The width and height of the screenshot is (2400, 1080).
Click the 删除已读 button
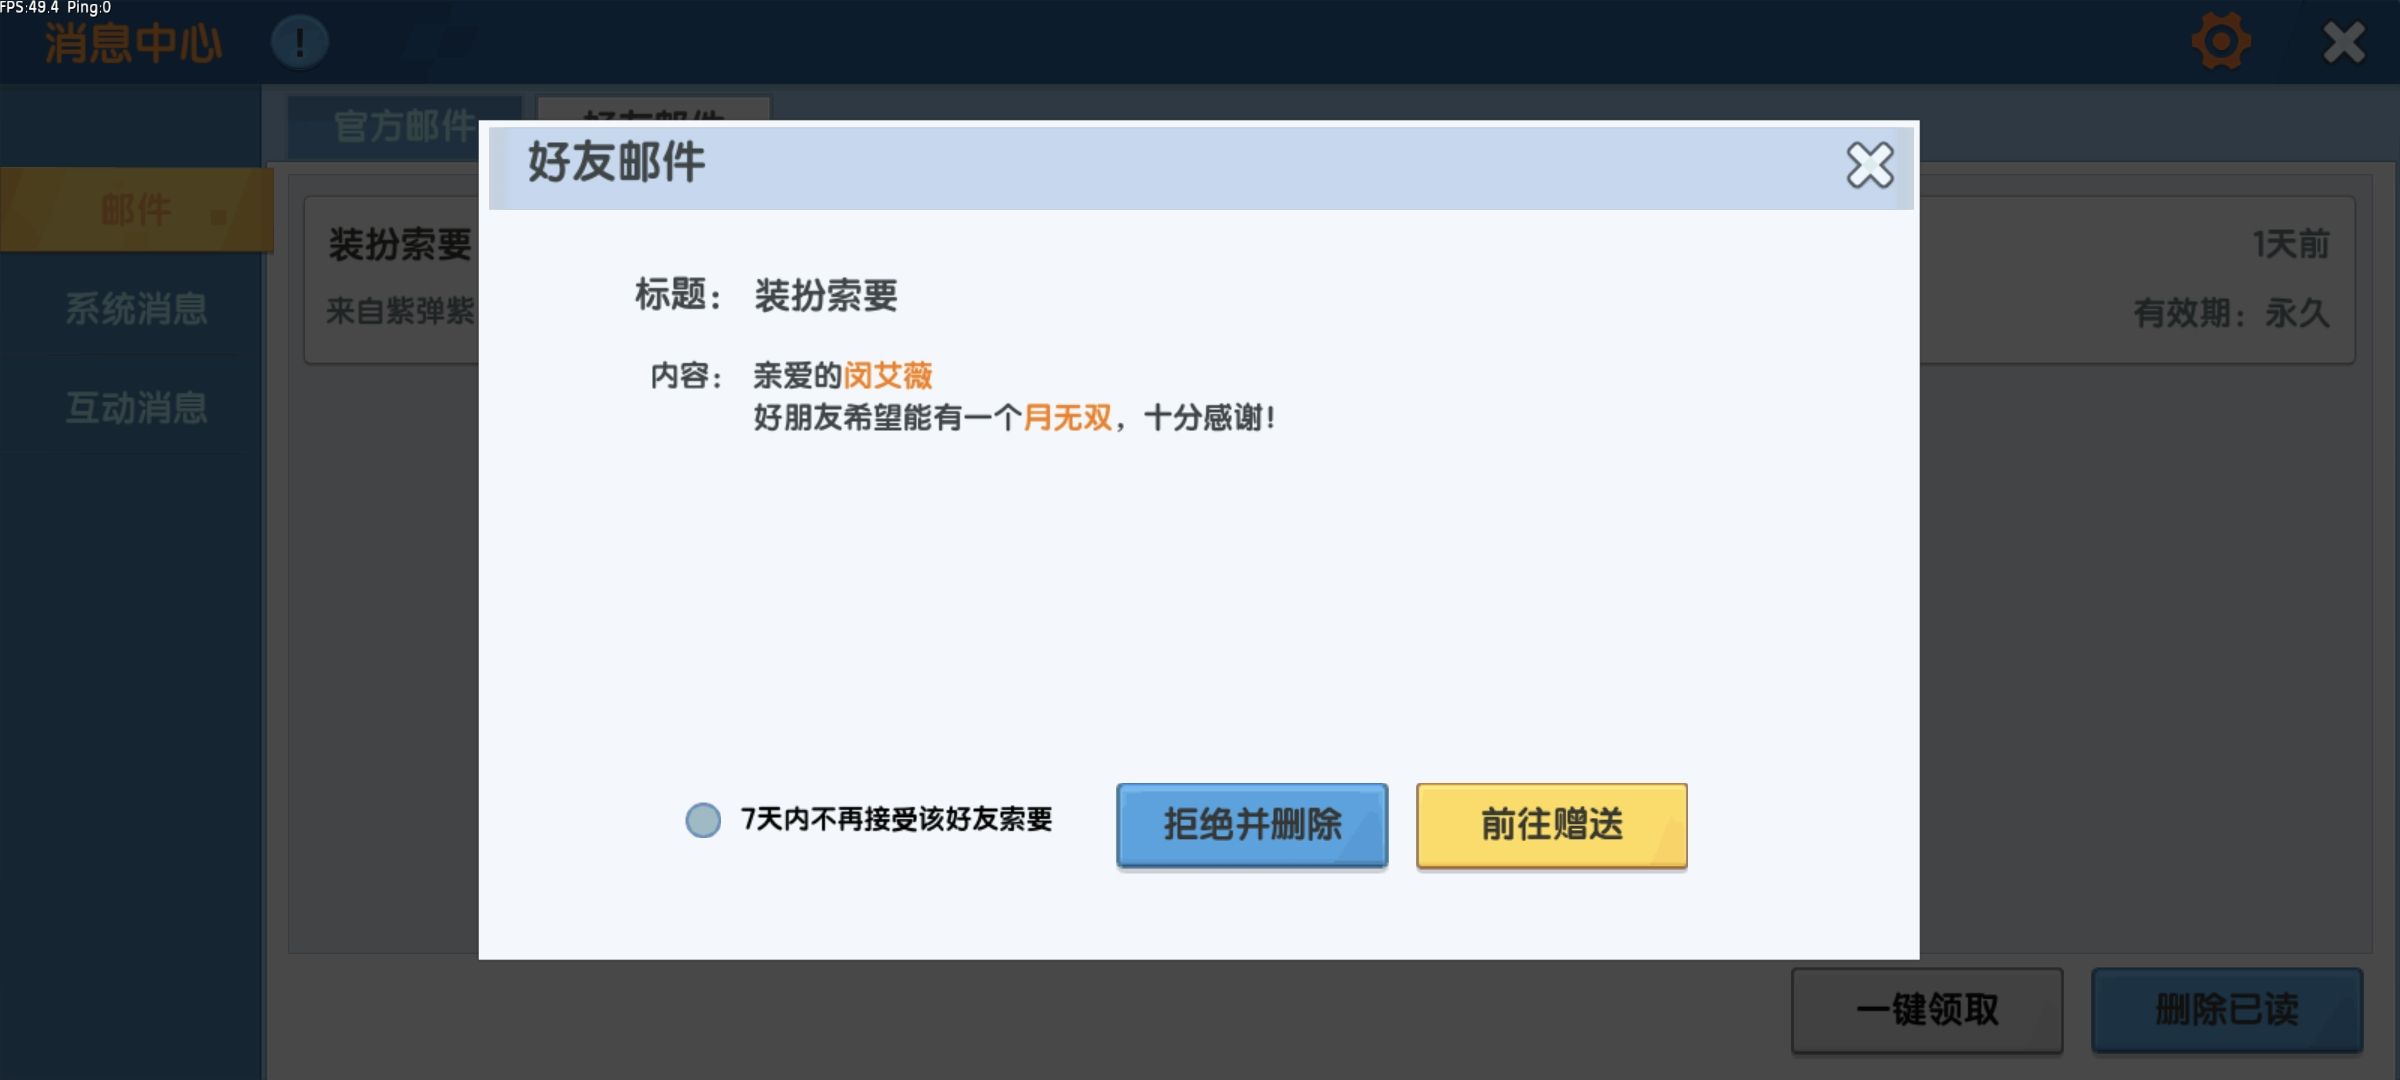coord(2226,1010)
